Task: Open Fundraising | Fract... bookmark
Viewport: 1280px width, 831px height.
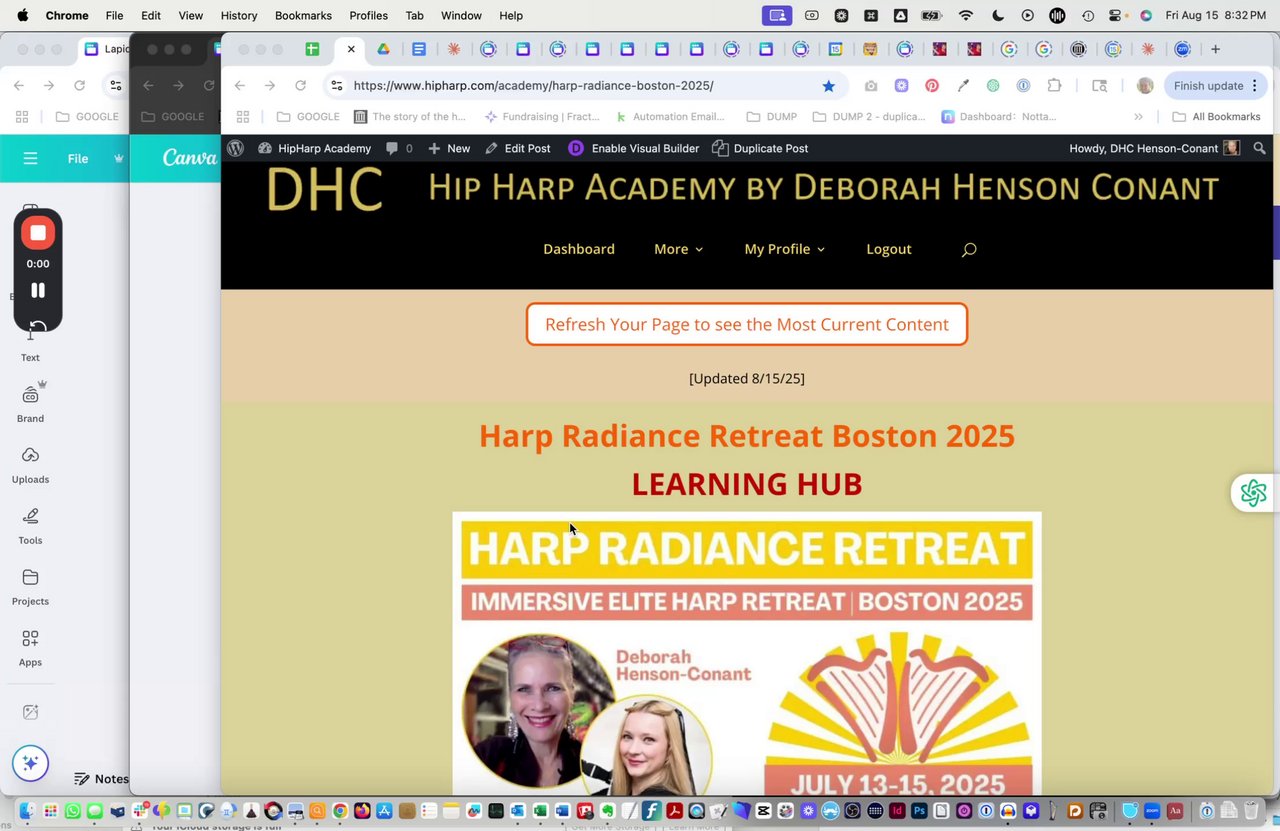Action: point(541,117)
